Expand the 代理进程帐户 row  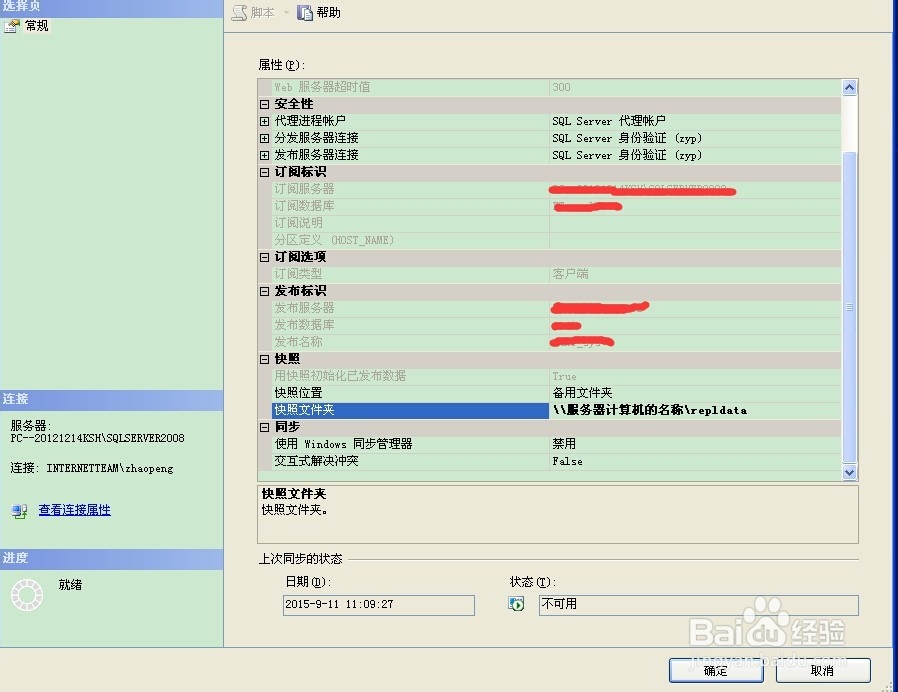click(x=264, y=121)
